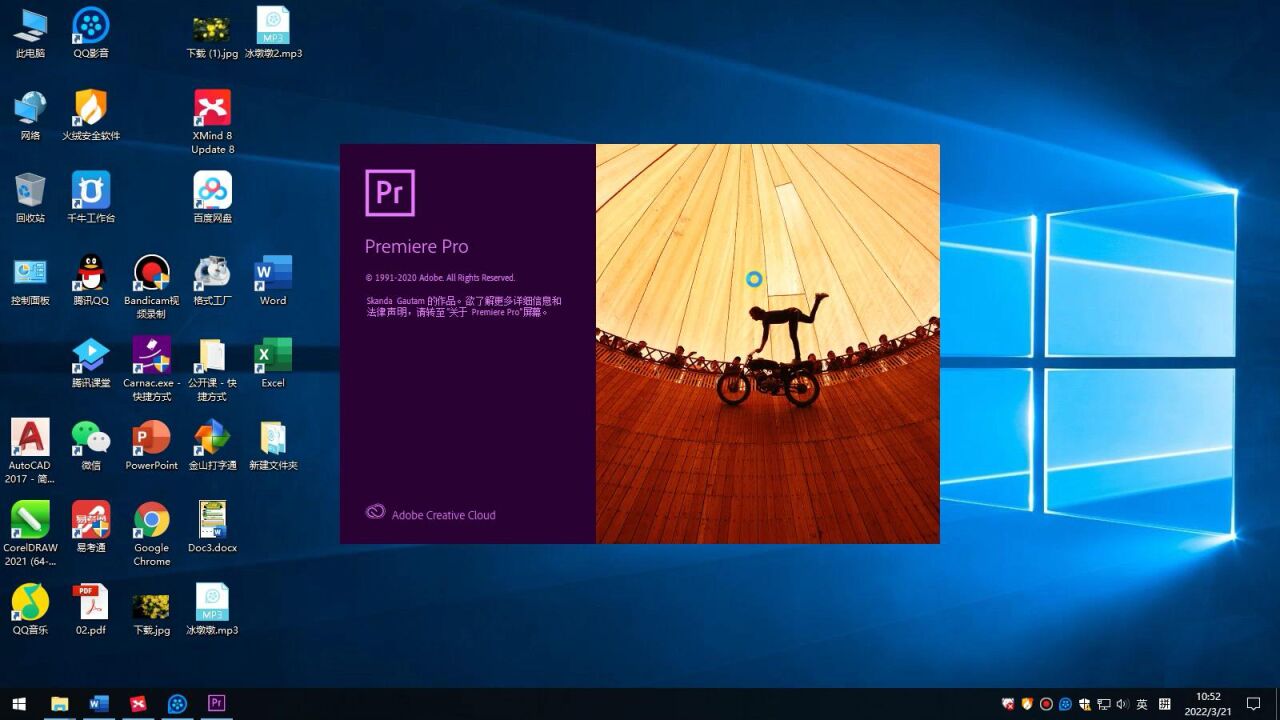Open the 网络 desktop icon
The width and height of the screenshot is (1280, 720).
click(x=30, y=114)
